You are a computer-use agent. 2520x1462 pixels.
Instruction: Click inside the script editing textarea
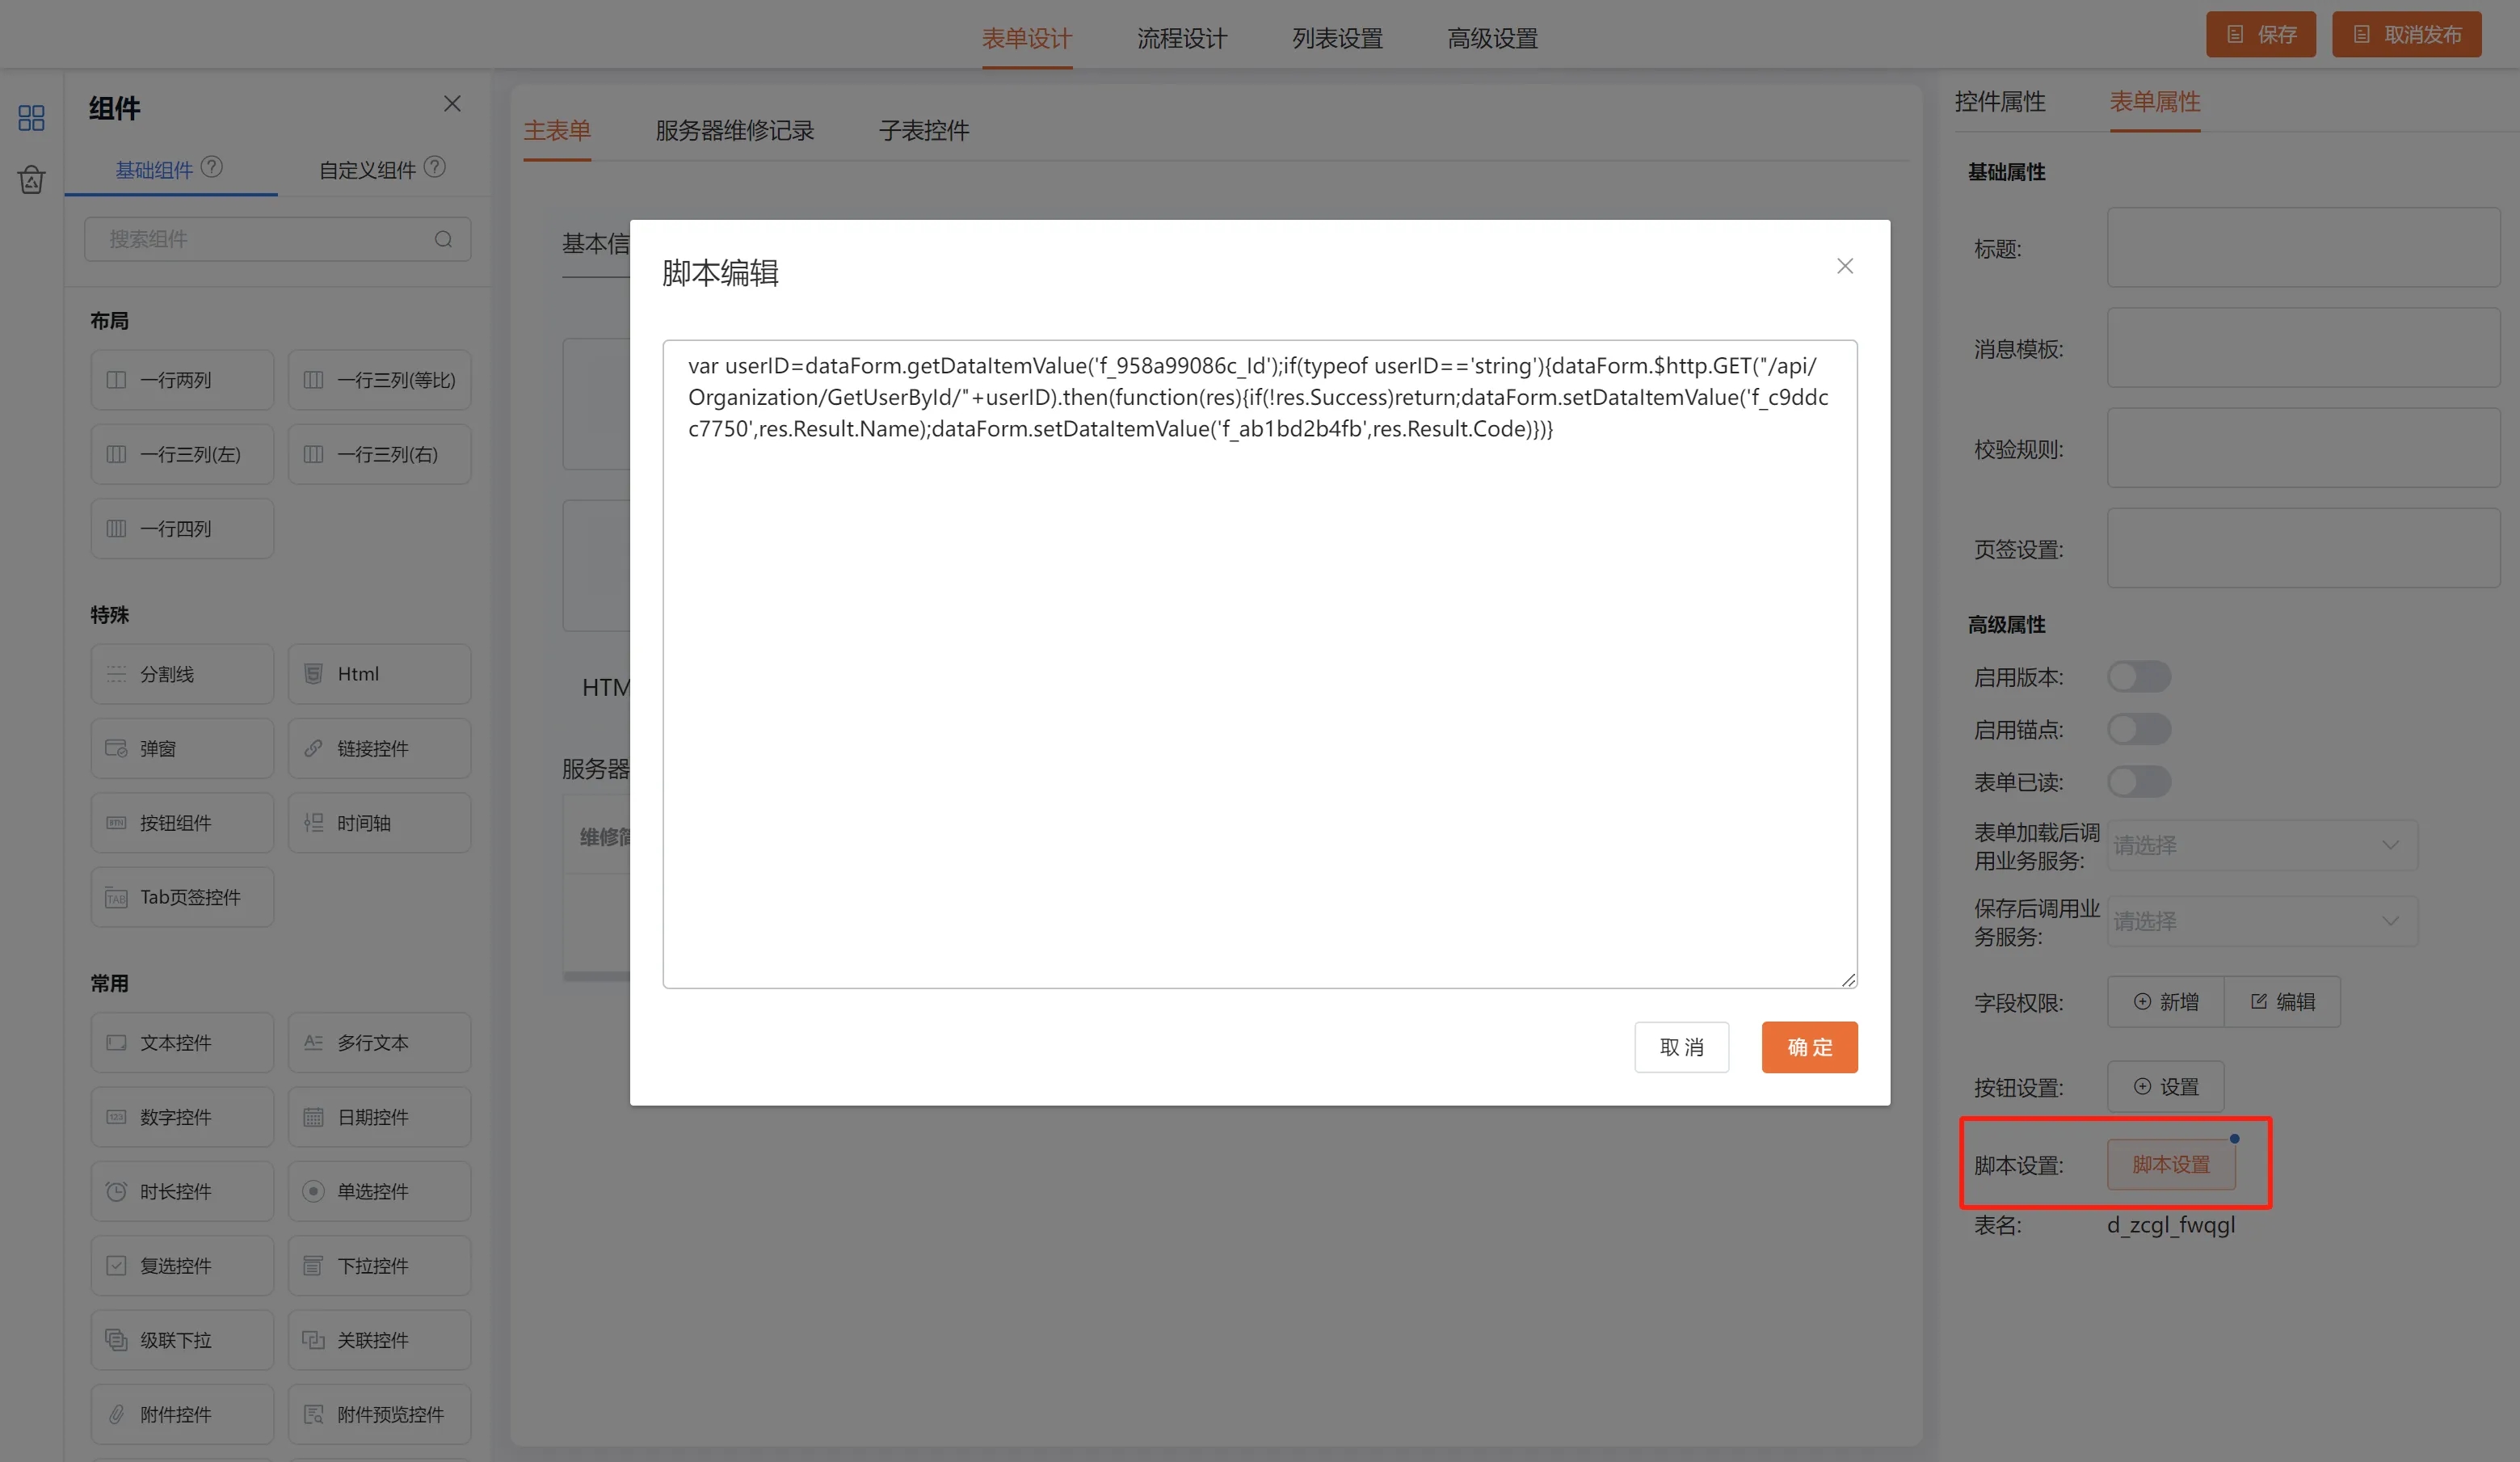click(x=1259, y=700)
